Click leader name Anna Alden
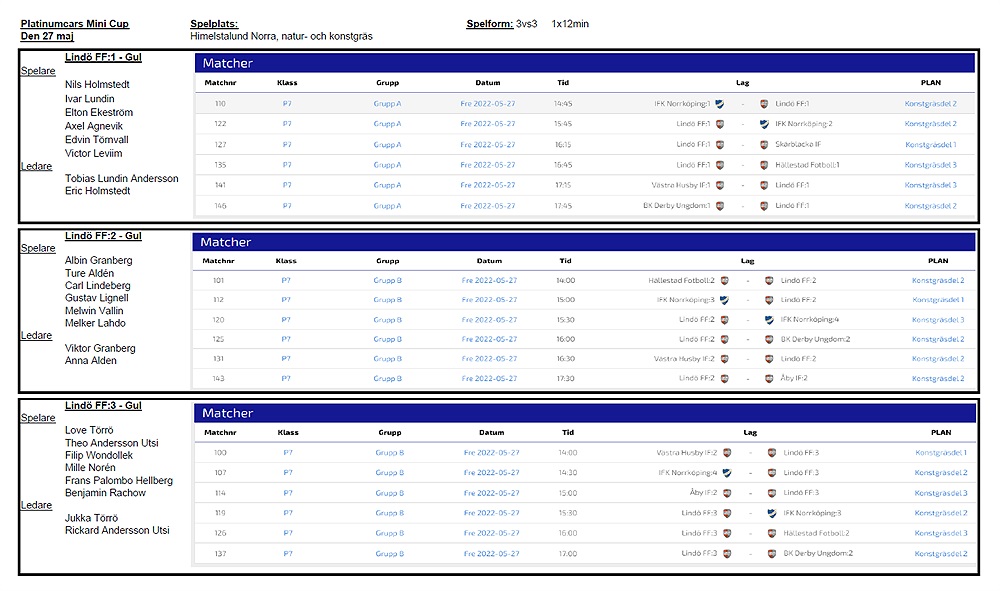Viewport: 1000px width, 591px height. (91, 361)
